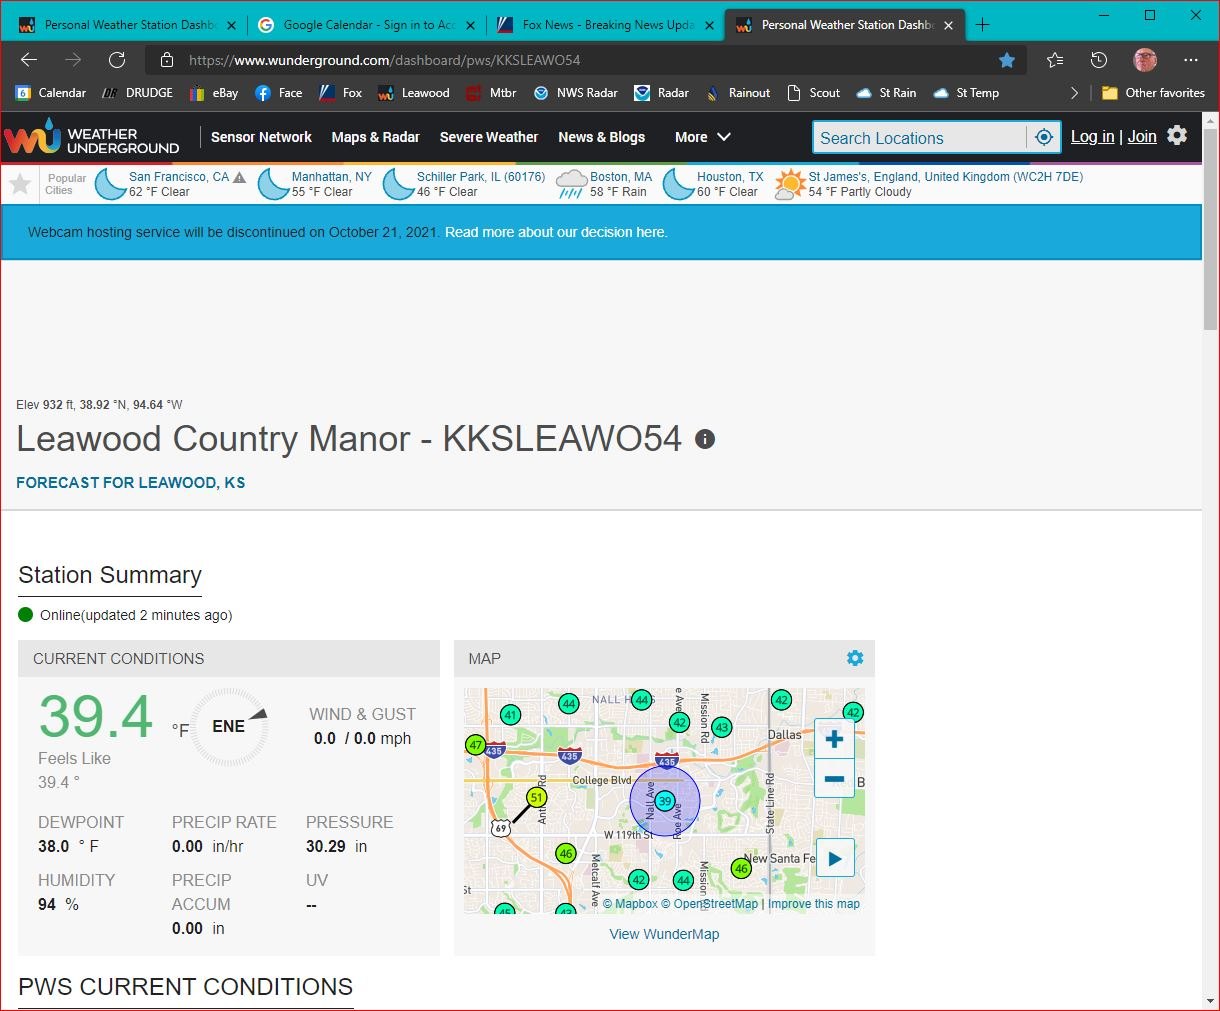Viewport: 1220px width, 1011px height.
Task: Open a new browser tab
Action: point(982,25)
